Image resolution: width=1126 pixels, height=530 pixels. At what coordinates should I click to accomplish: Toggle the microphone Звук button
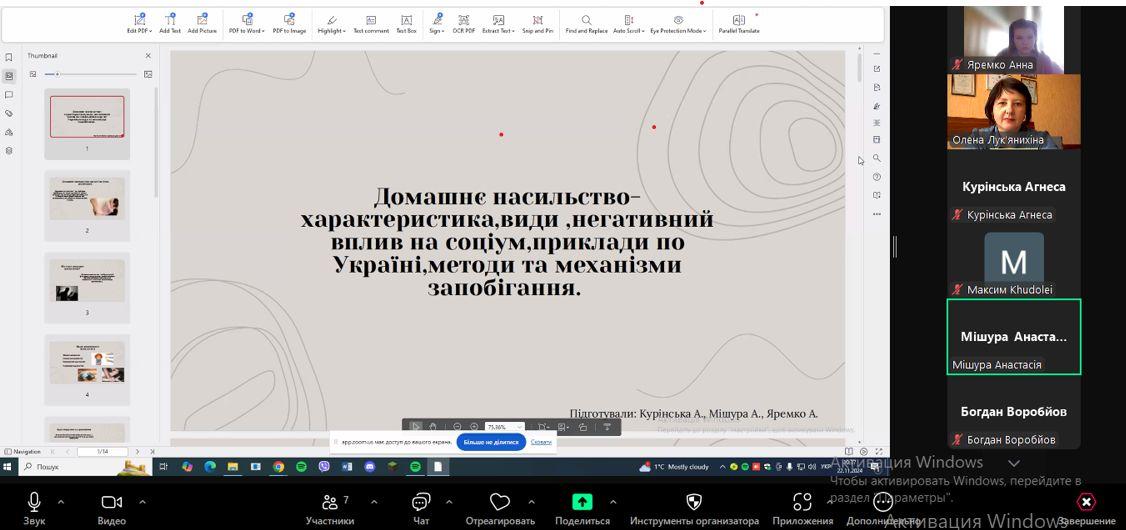click(34, 506)
